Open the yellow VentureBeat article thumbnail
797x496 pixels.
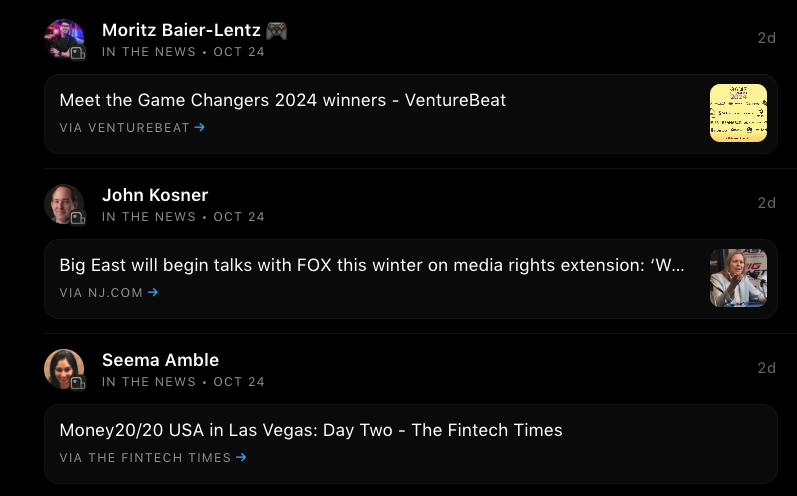click(x=738, y=113)
